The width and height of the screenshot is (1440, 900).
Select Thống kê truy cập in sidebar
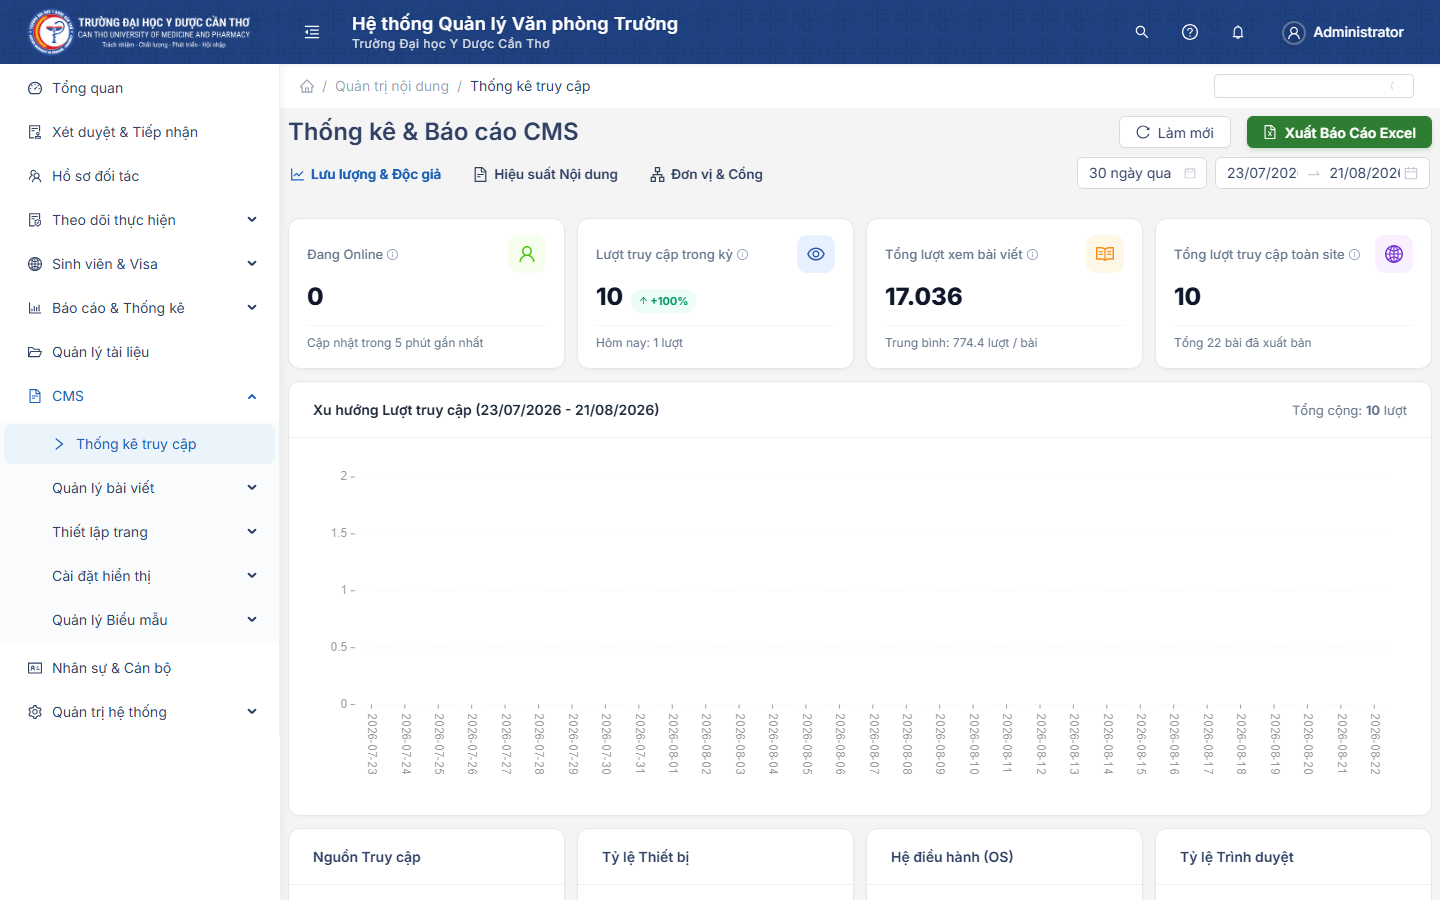139,444
